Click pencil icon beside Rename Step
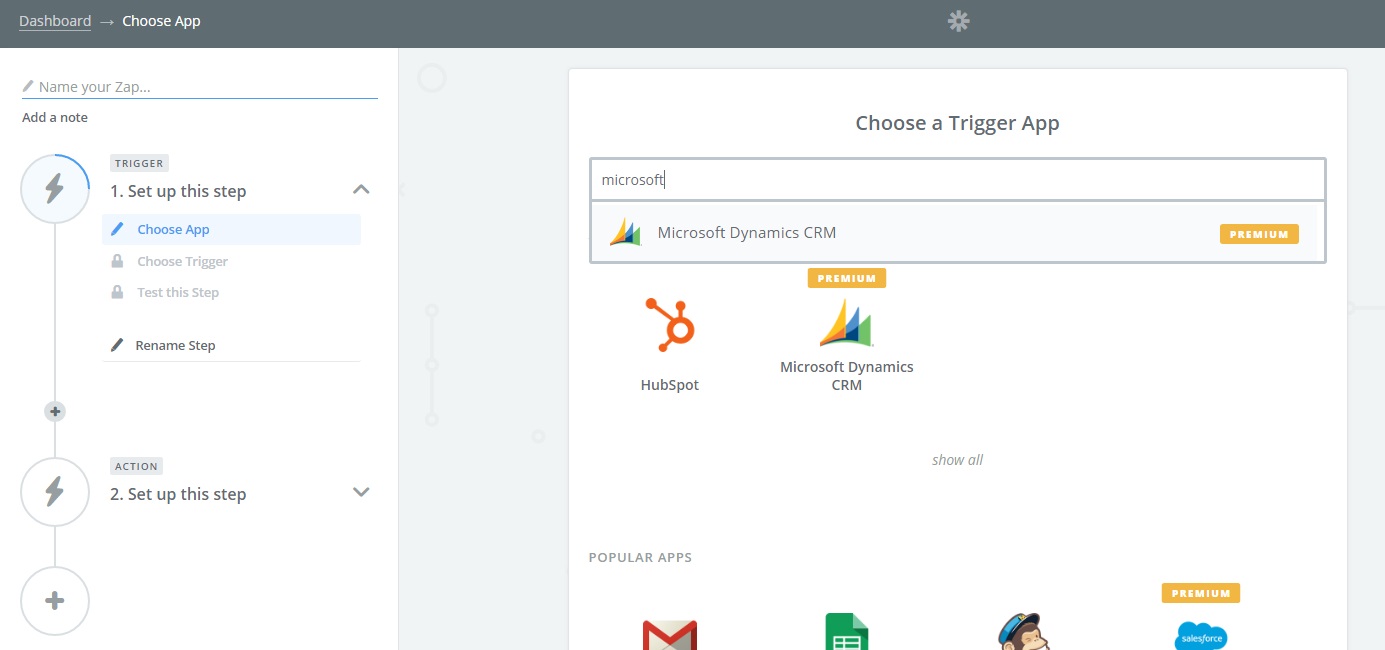Image resolution: width=1385 pixels, height=650 pixels. coord(117,345)
